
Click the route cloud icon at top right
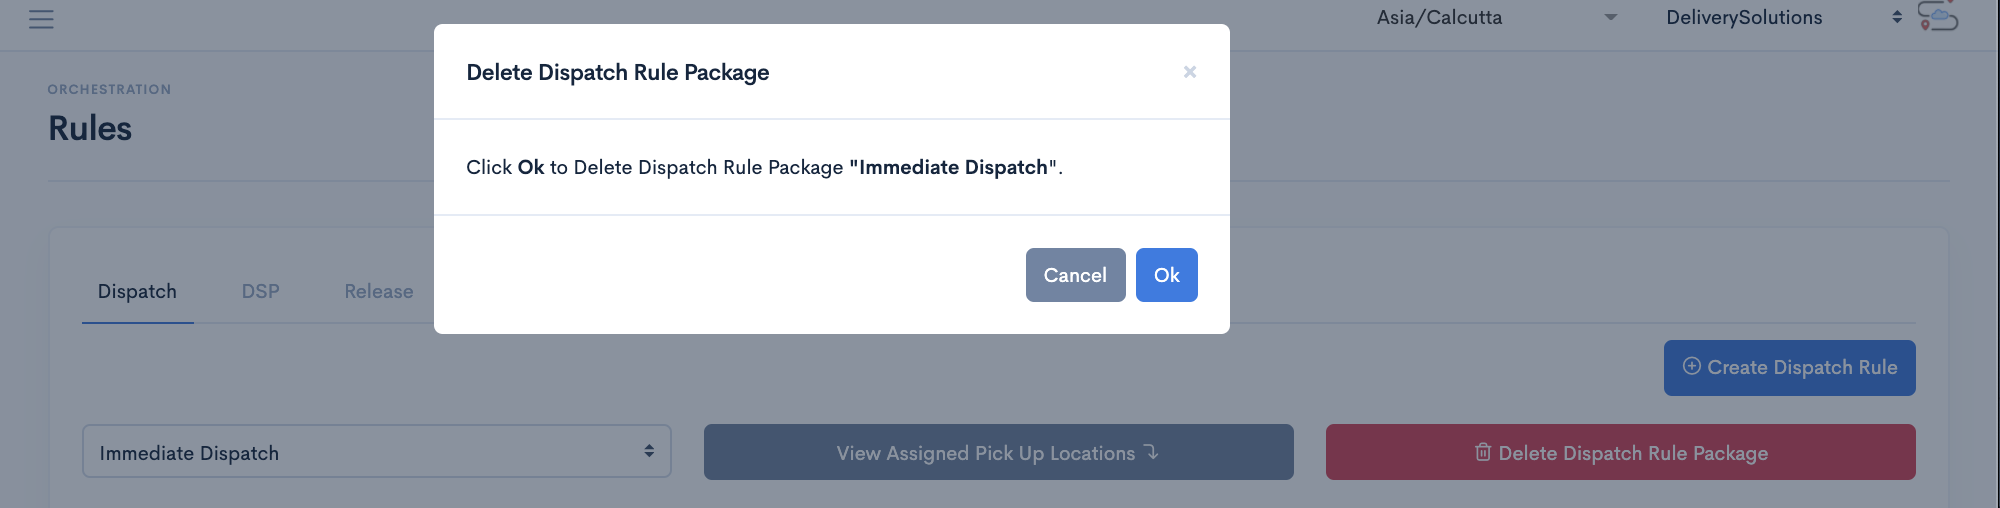pyautogui.click(x=1938, y=16)
